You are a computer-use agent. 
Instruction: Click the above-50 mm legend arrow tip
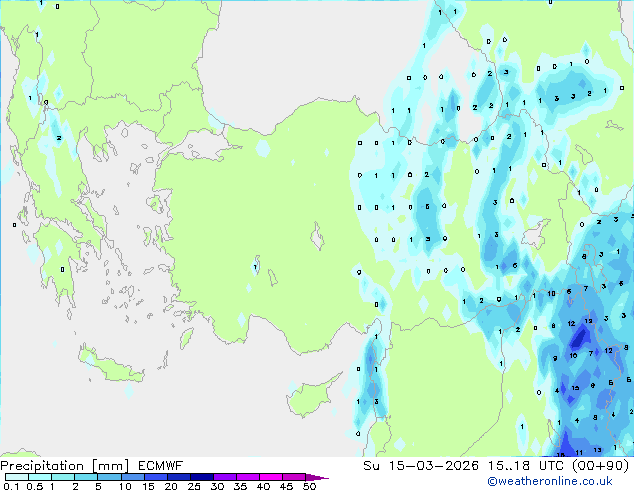tap(317, 477)
